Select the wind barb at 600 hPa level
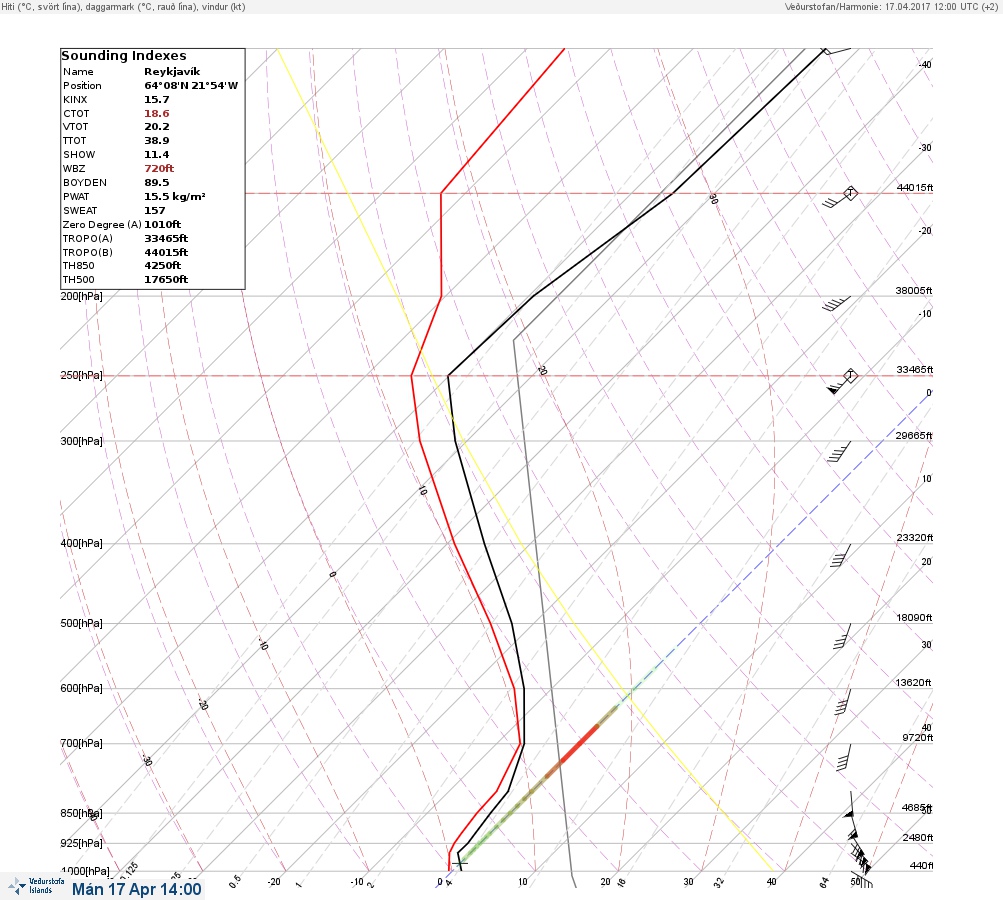 coord(844,702)
